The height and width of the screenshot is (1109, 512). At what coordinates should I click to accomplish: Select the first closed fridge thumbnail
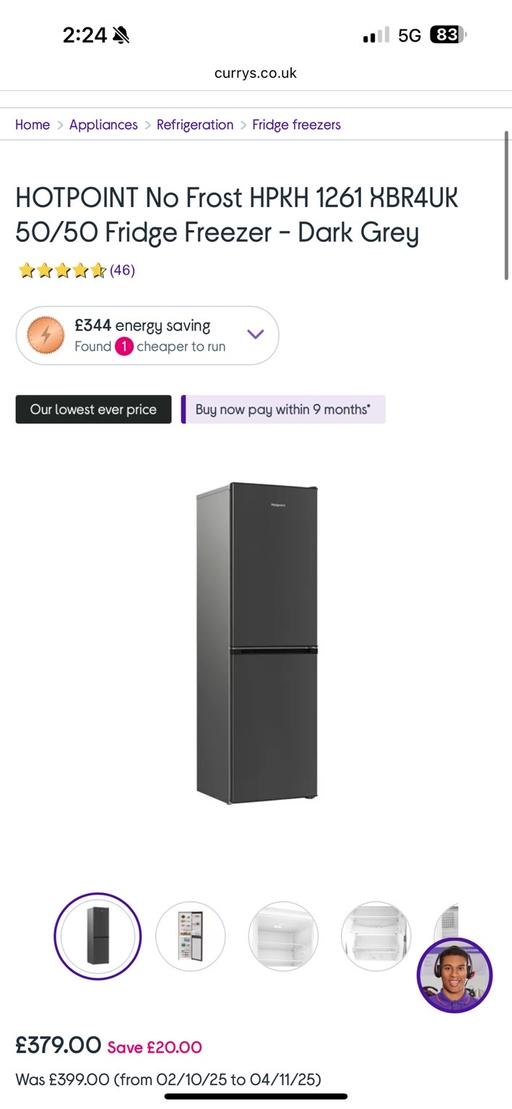98,936
